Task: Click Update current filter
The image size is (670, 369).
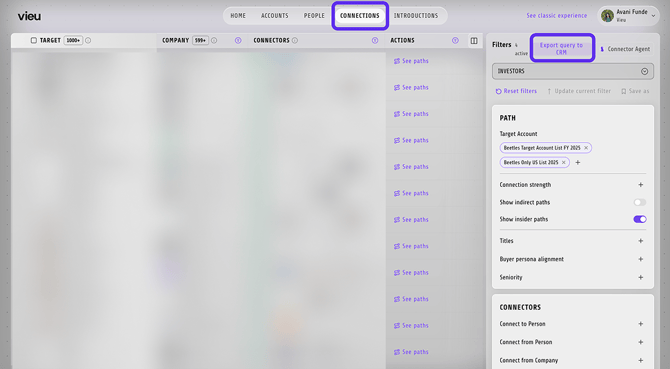Action: pos(579,91)
